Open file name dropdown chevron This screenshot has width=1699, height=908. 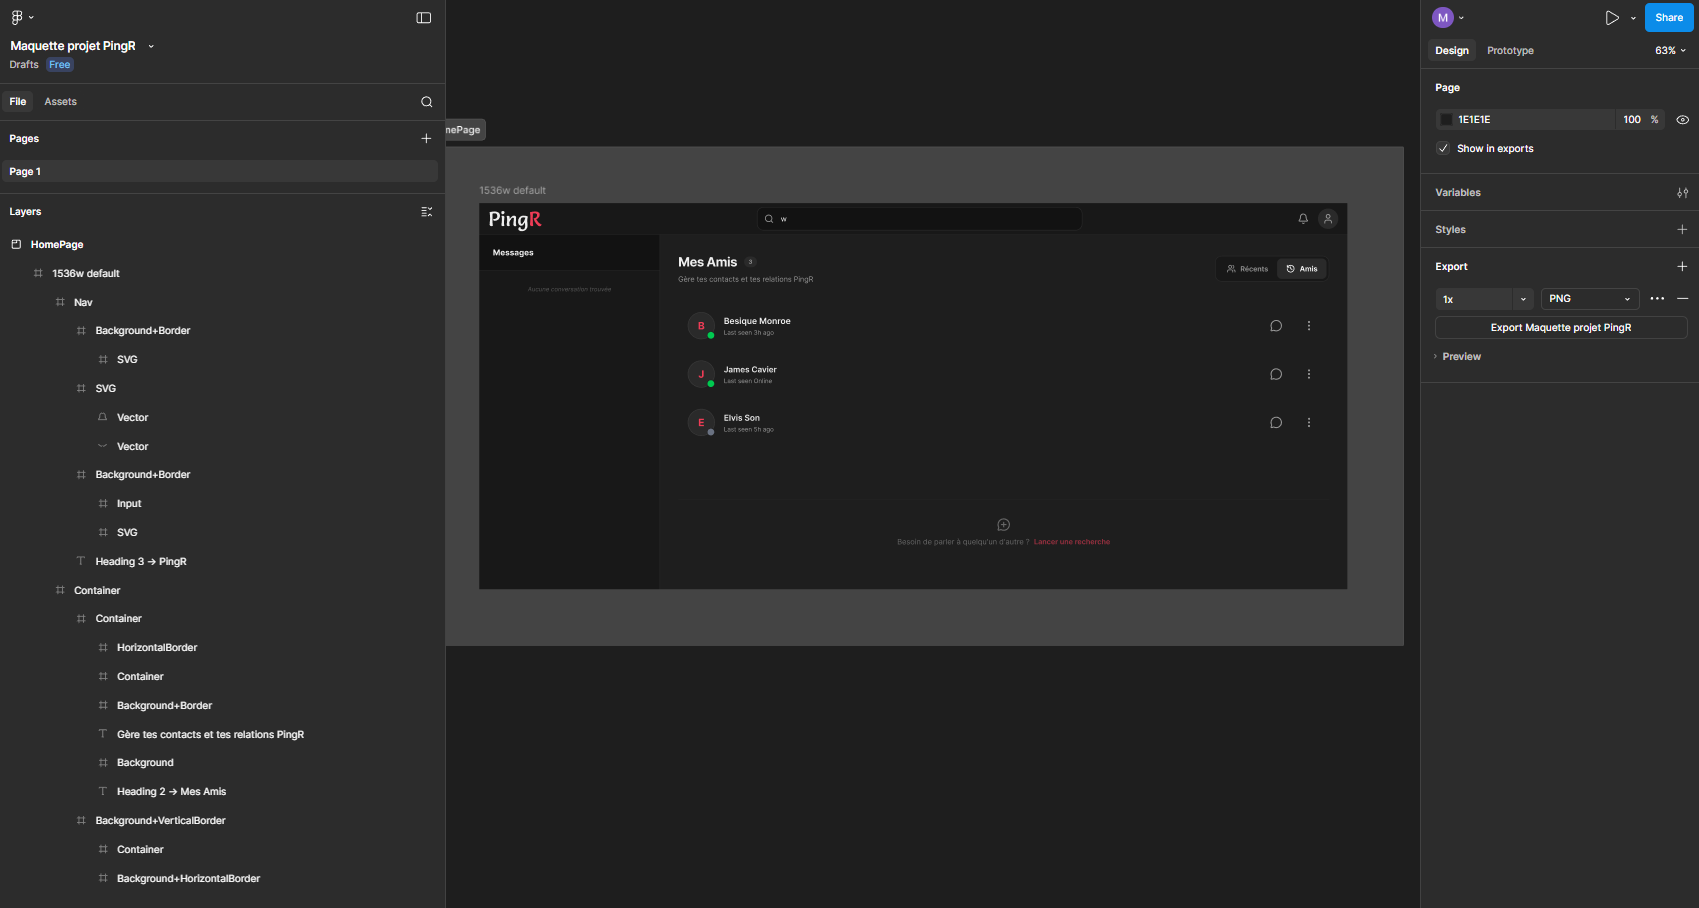151,46
